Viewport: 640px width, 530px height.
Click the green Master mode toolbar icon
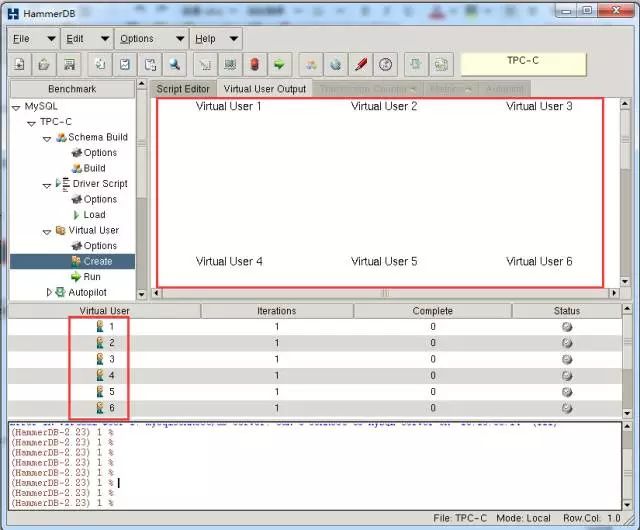[x=416, y=65]
